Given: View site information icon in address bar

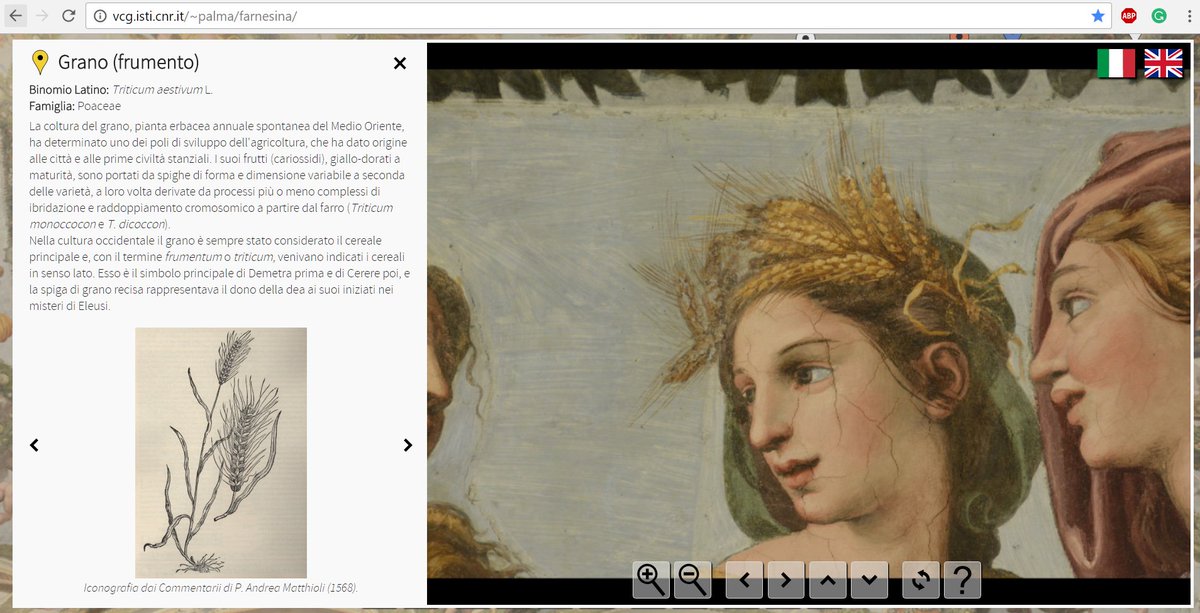Looking at the screenshot, I should point(101,16).
